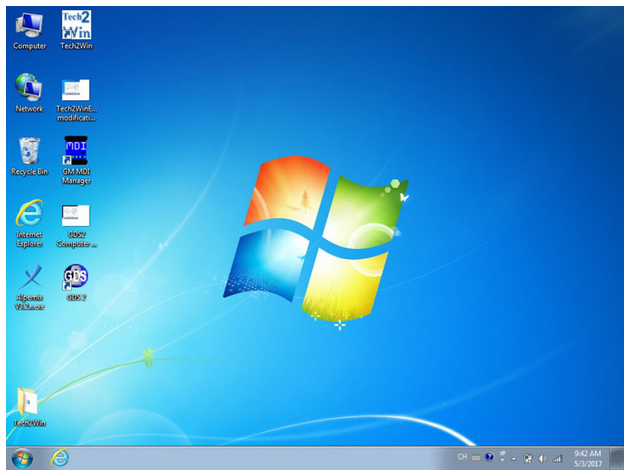632x476 pixels.
Task: Open the Action Center tray icon
Action: [528, 458]
